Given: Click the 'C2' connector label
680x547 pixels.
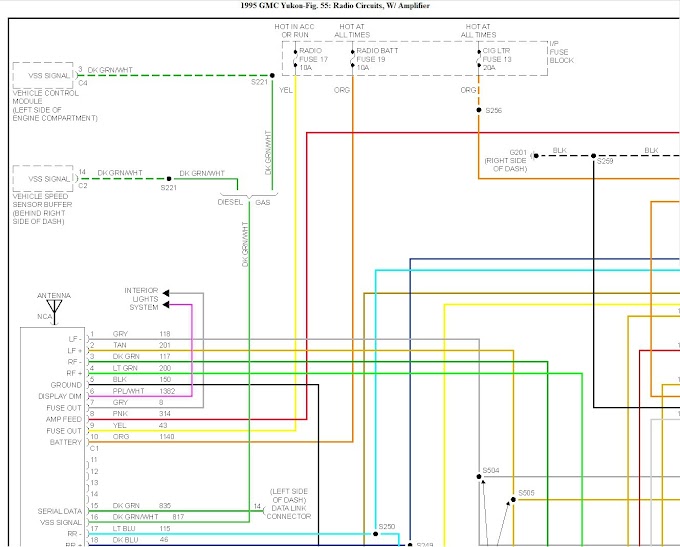Looking at the screenshot, I should [x=82, y=186].
